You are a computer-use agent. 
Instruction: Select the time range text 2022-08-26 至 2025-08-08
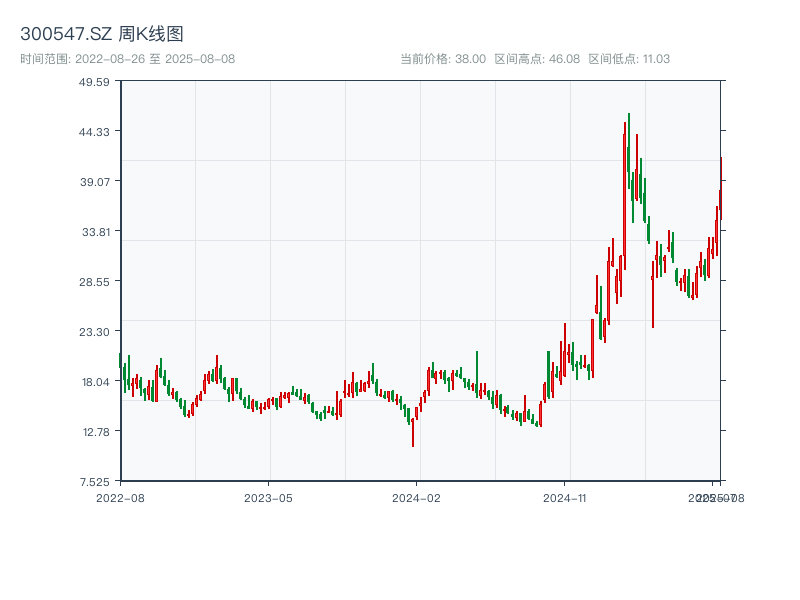pyautogui.click(x=155, y=59)
